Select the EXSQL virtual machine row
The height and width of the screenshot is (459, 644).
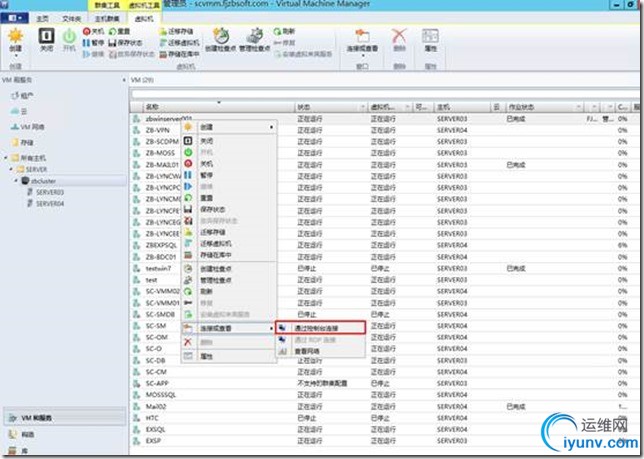[384, 429]
